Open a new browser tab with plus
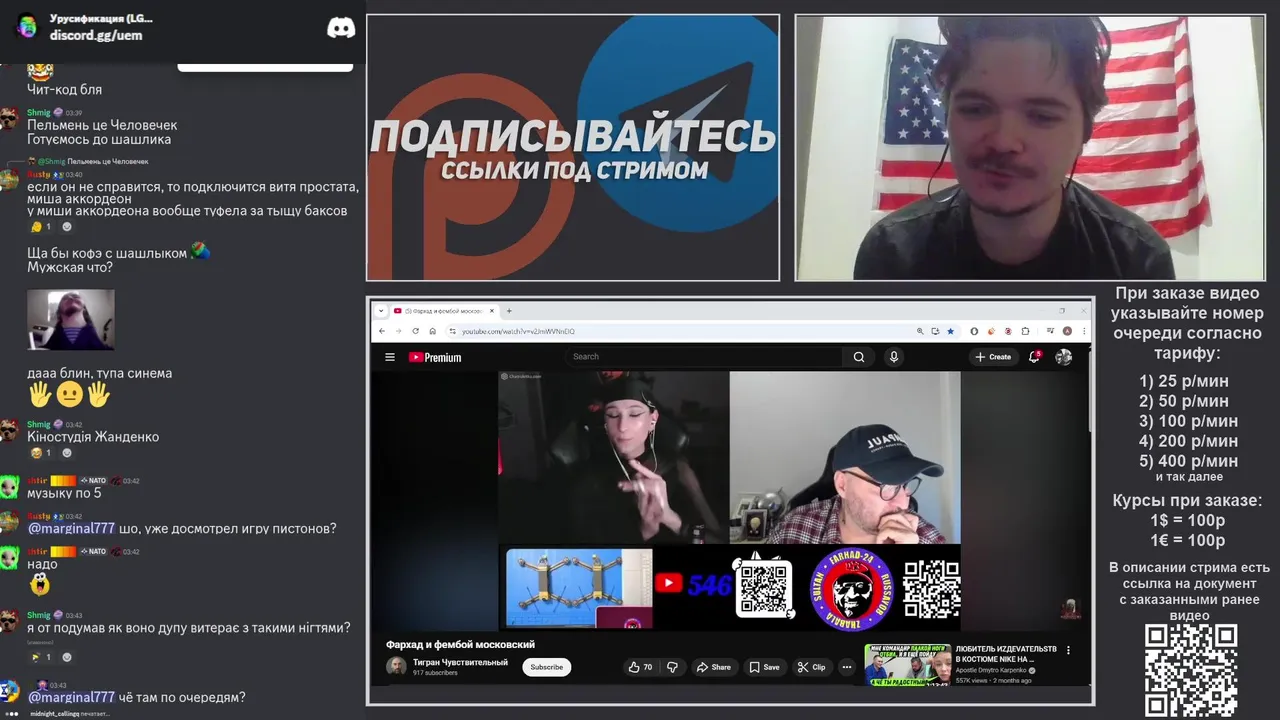The width and height of the screenshot is (1280, 720). tap(509, 311)
